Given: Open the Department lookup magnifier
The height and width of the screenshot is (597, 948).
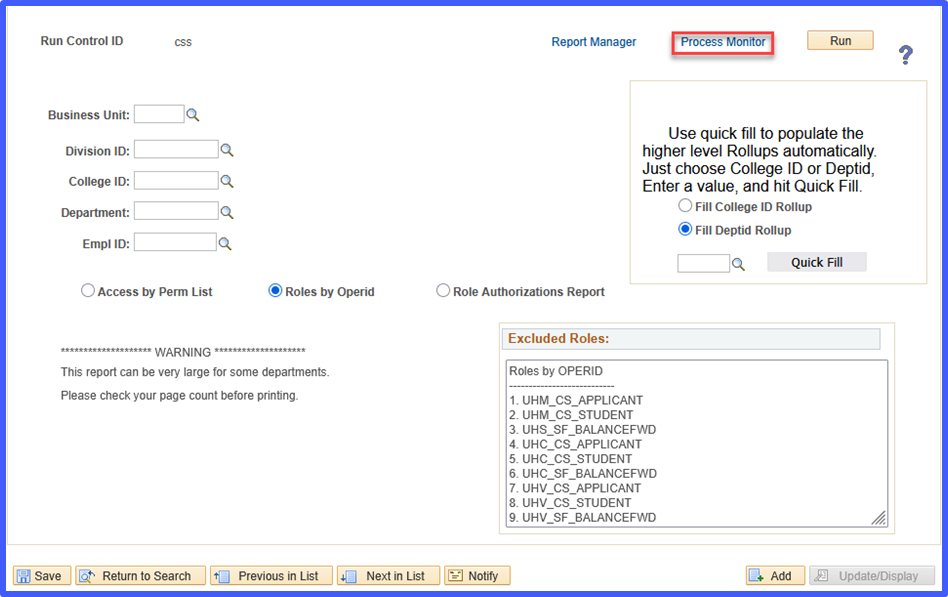Looking at the screenshot, I should [227, 211].
